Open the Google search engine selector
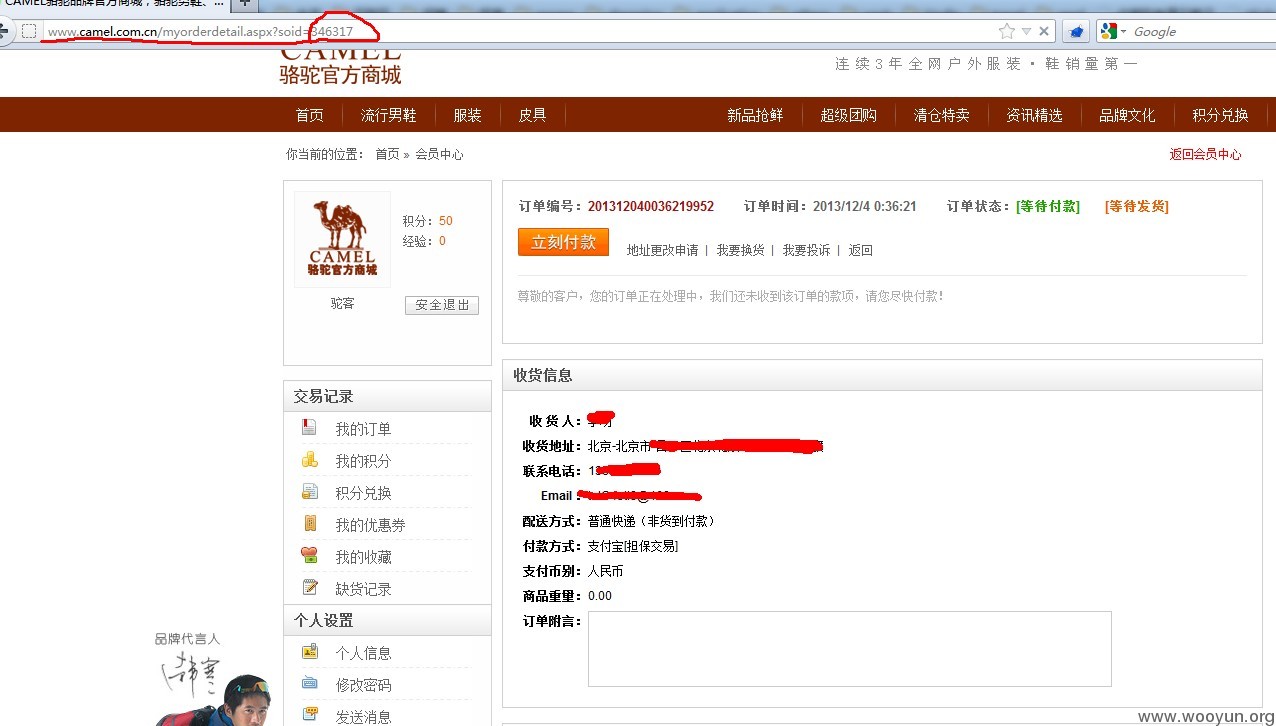The width and height of the screenshot is (1276, 726). point(1113,31)
